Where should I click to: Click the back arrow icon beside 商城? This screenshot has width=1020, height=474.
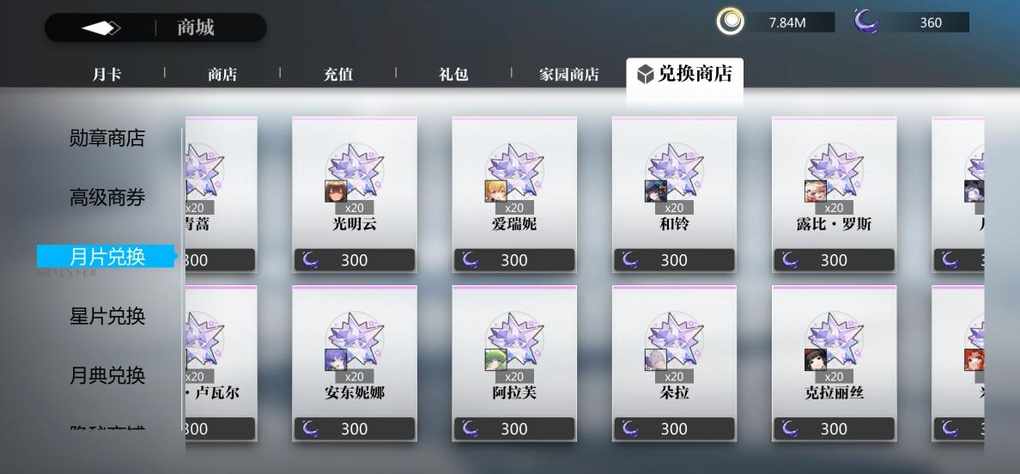(101, 28)
